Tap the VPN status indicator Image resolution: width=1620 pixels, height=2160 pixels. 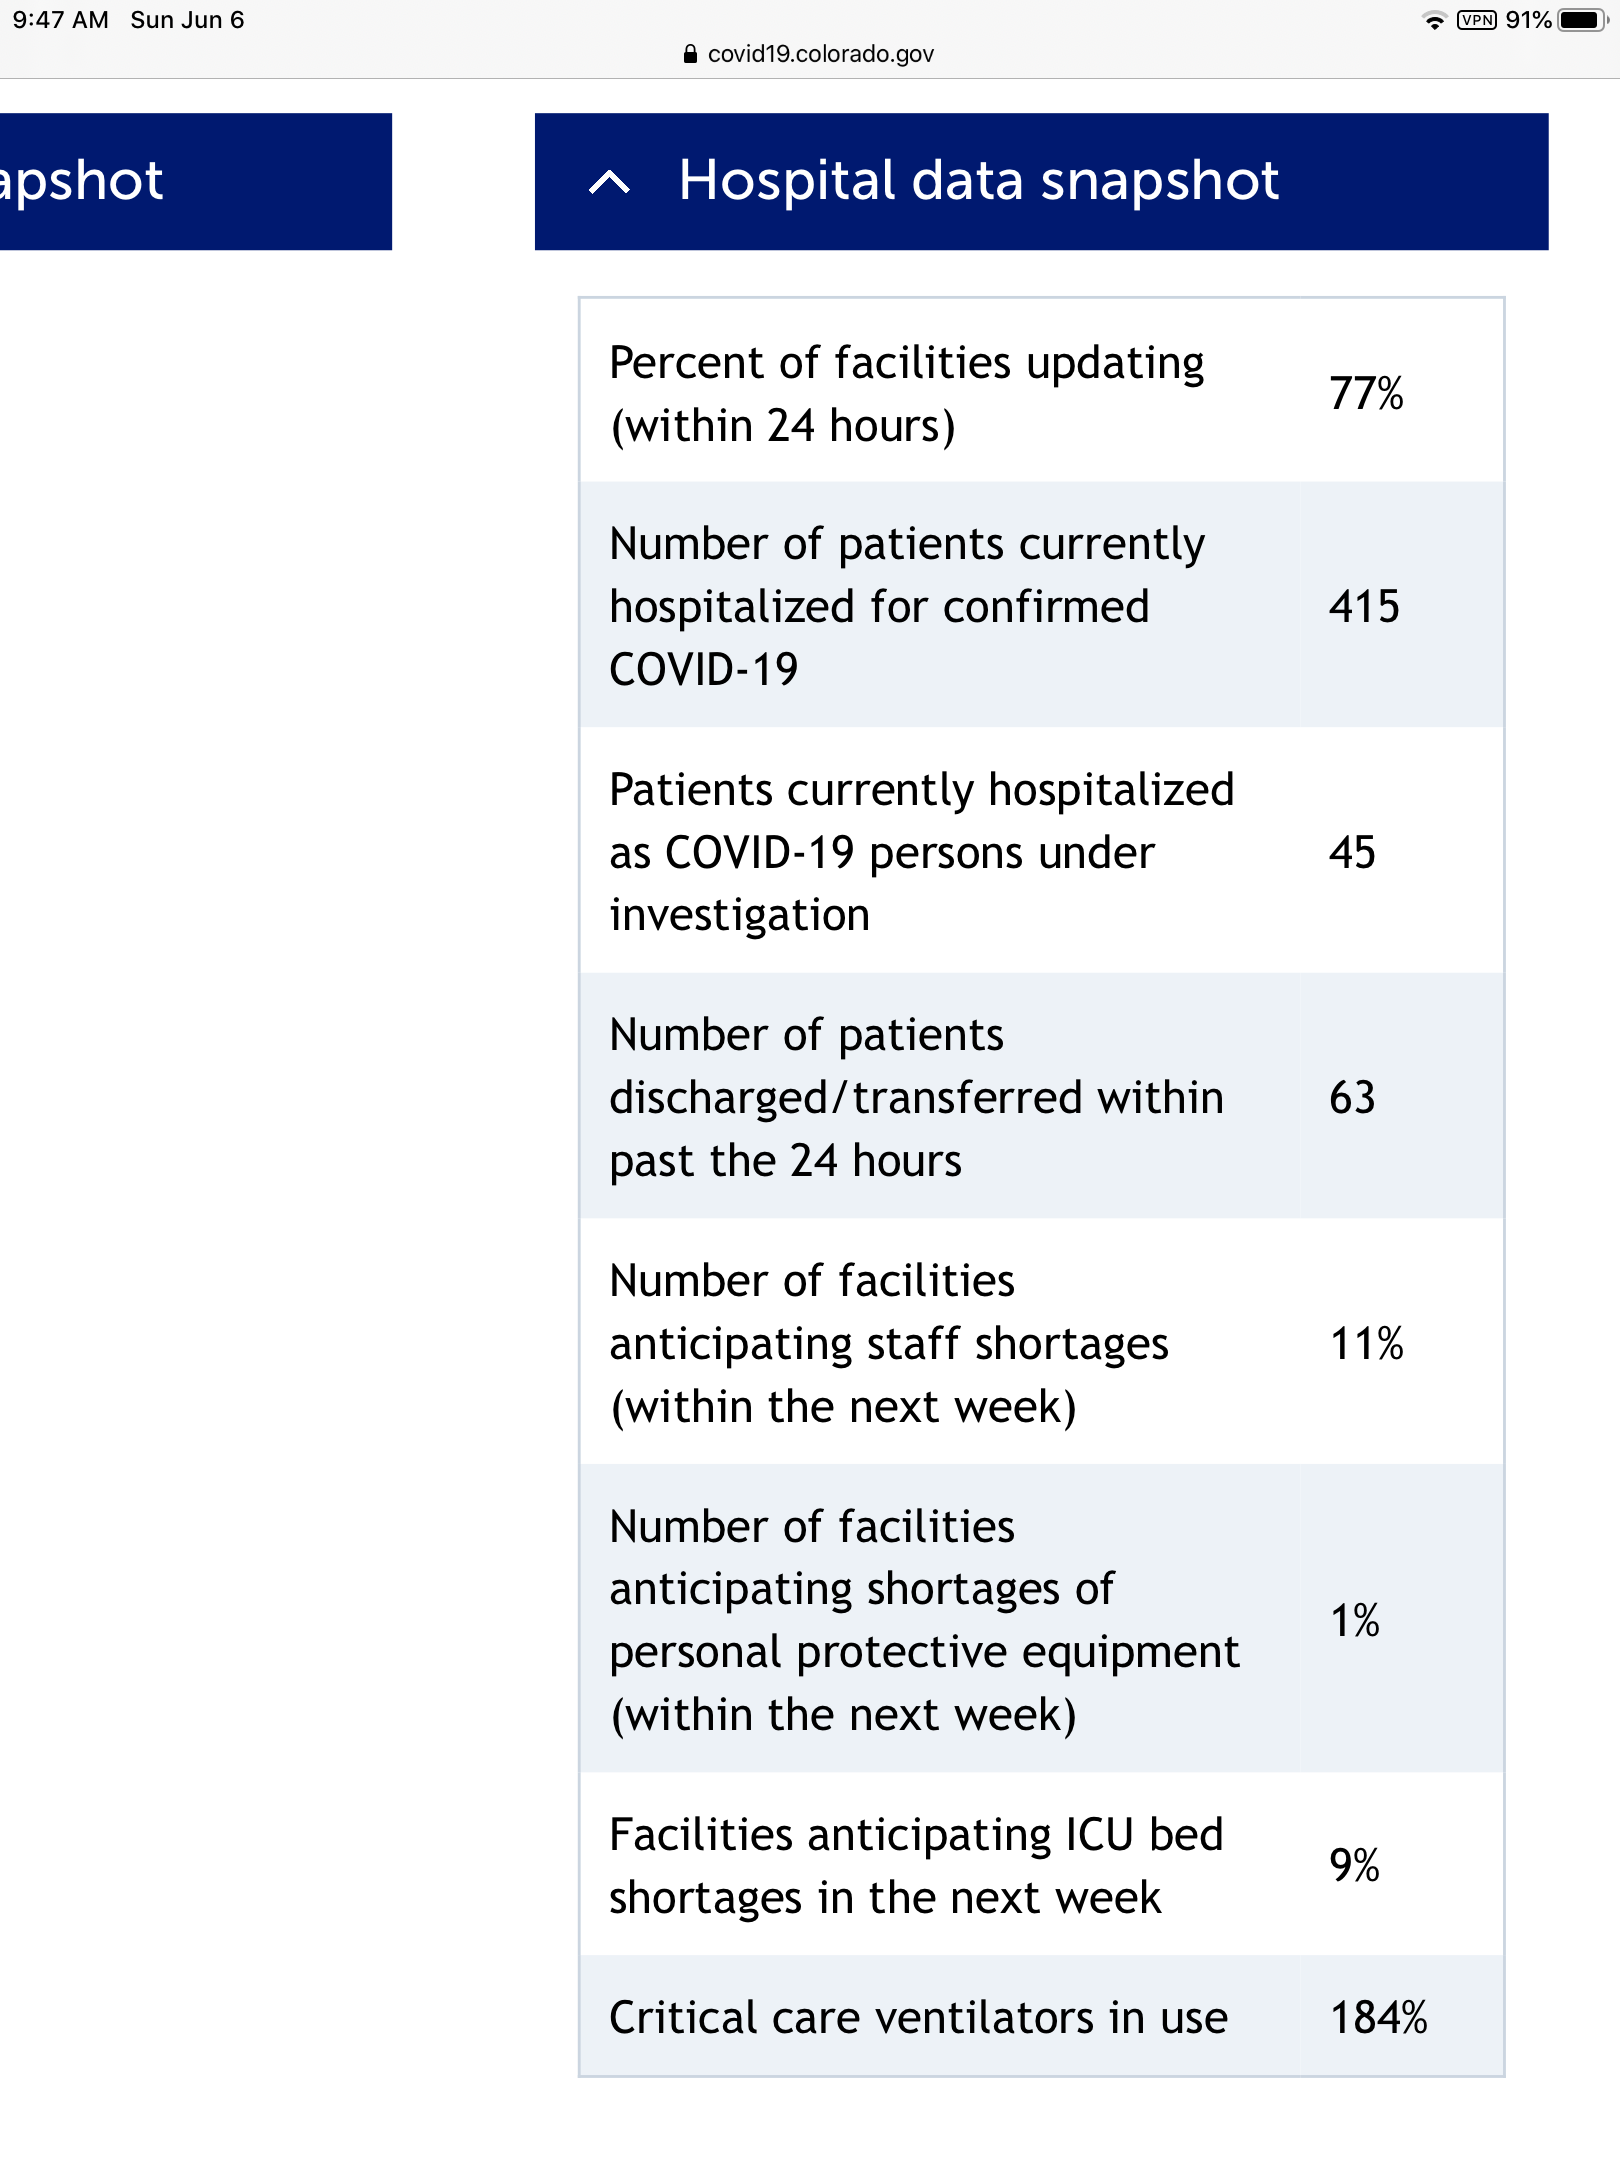1476,20
